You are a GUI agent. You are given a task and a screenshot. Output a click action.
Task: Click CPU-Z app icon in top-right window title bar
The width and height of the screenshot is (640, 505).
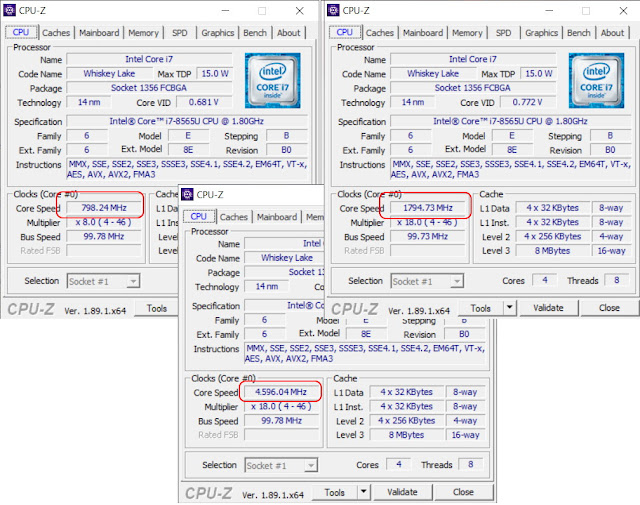pos(333,10)
